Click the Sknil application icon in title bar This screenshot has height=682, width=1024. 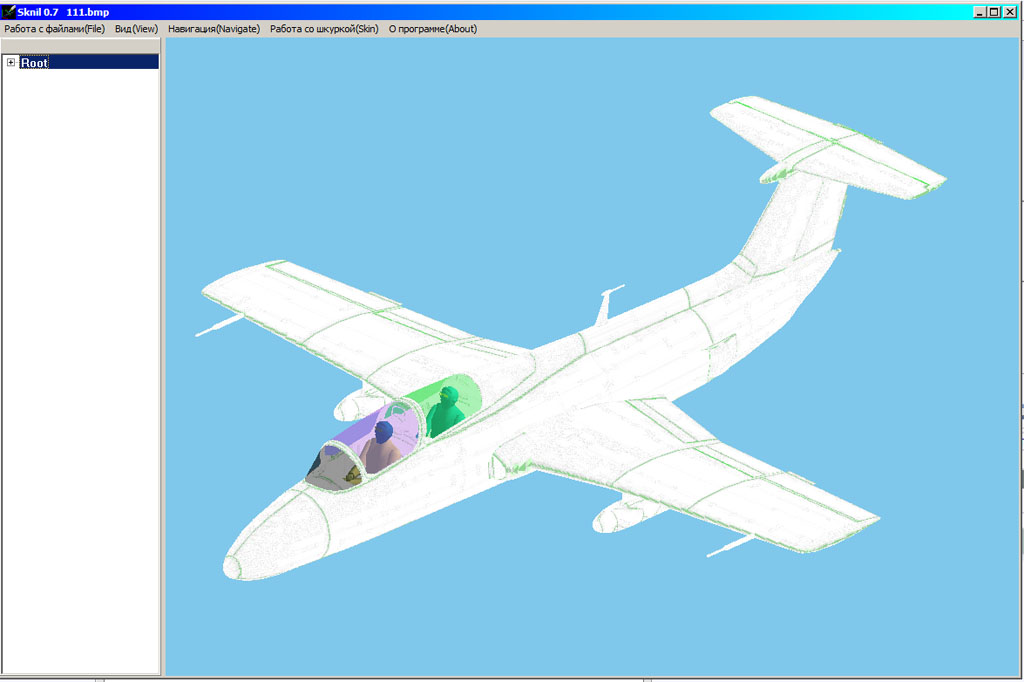pyautogui.click(x=8, y=11)
